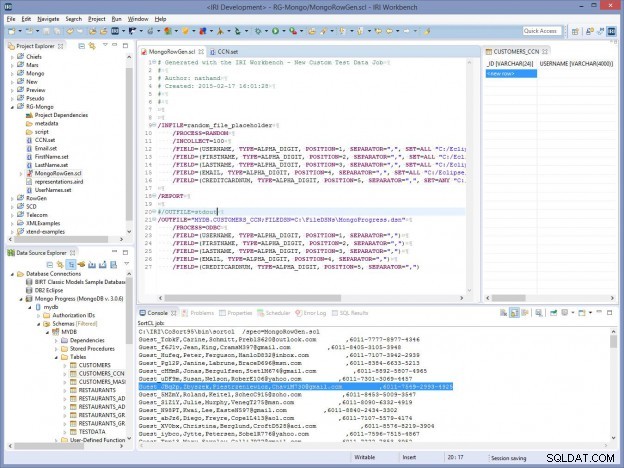Expand the Mongo project
The height and width of the screenshot is (468, 624).
pyautogui.click(x=12, y=74)
